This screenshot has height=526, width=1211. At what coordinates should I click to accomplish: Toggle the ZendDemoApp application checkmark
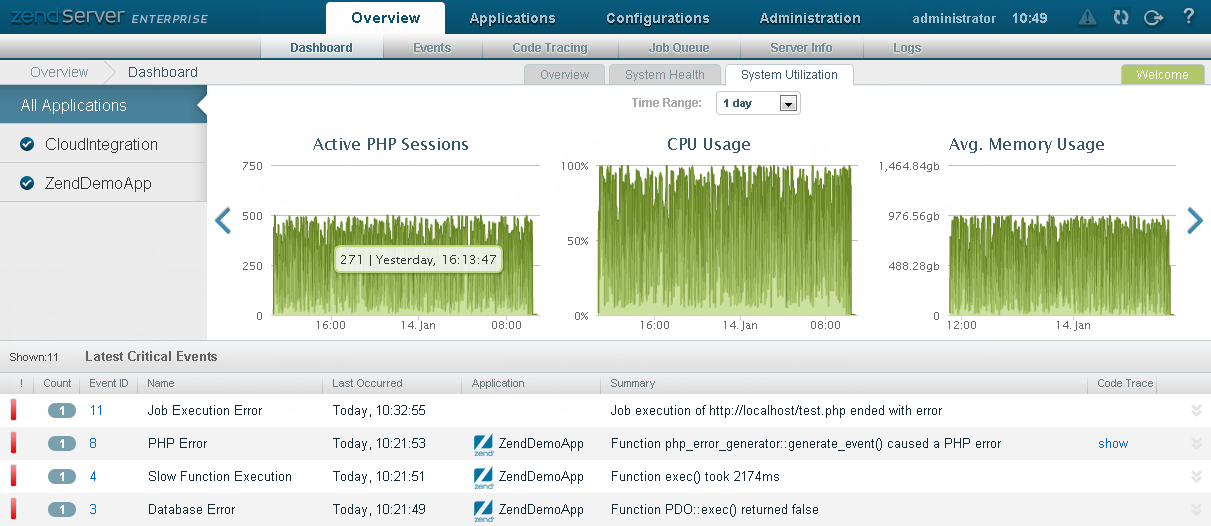click(27, 184)
